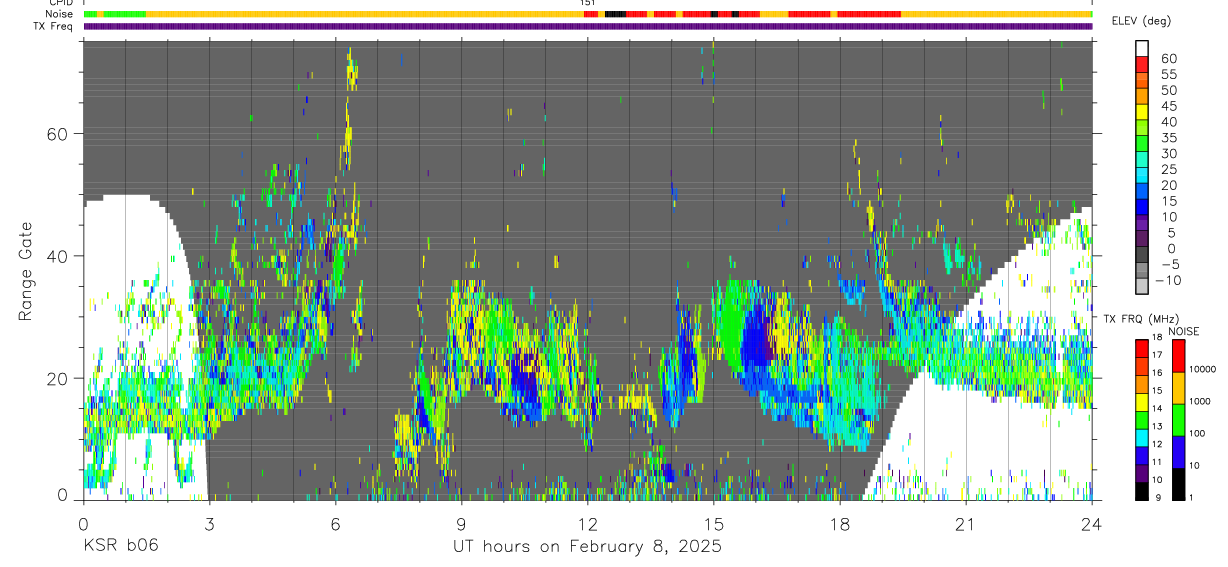Click the purple TX Freq strip along top
This screenshot has height=567, width=1228.
[588, 27]
